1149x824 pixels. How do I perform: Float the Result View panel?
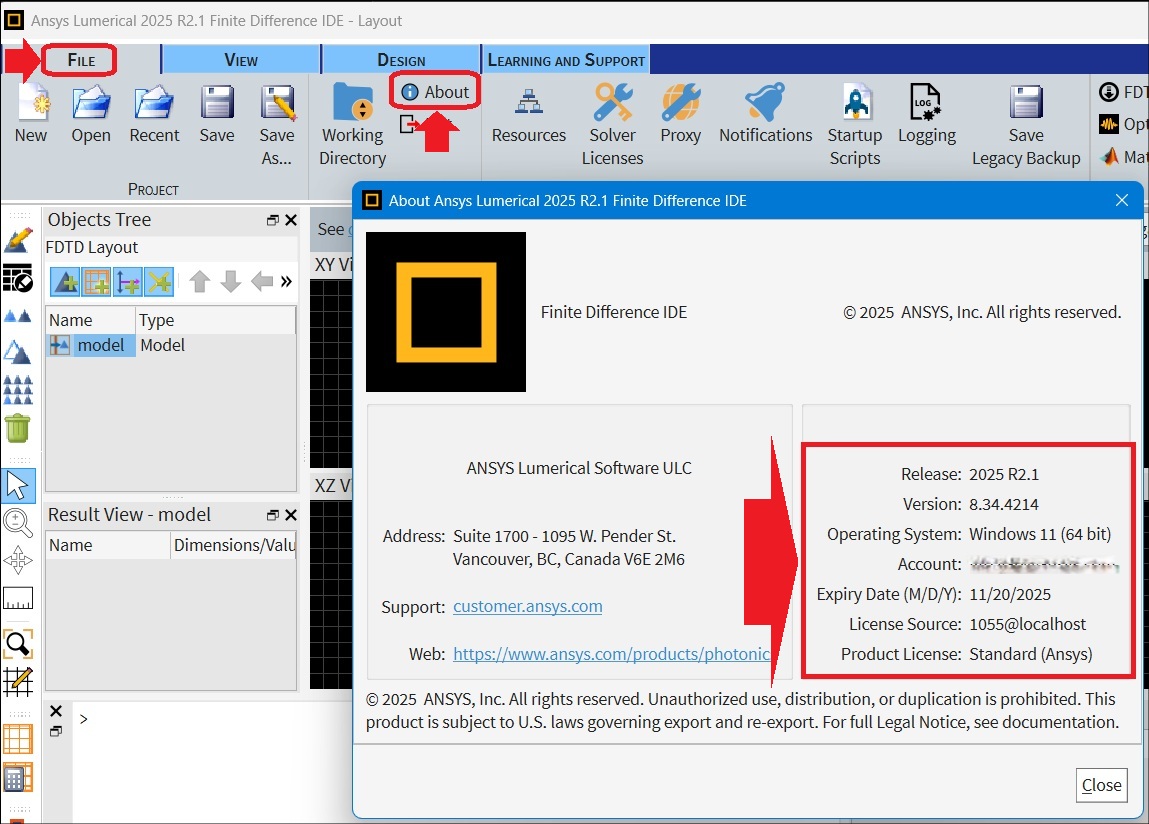coord(272,515)
